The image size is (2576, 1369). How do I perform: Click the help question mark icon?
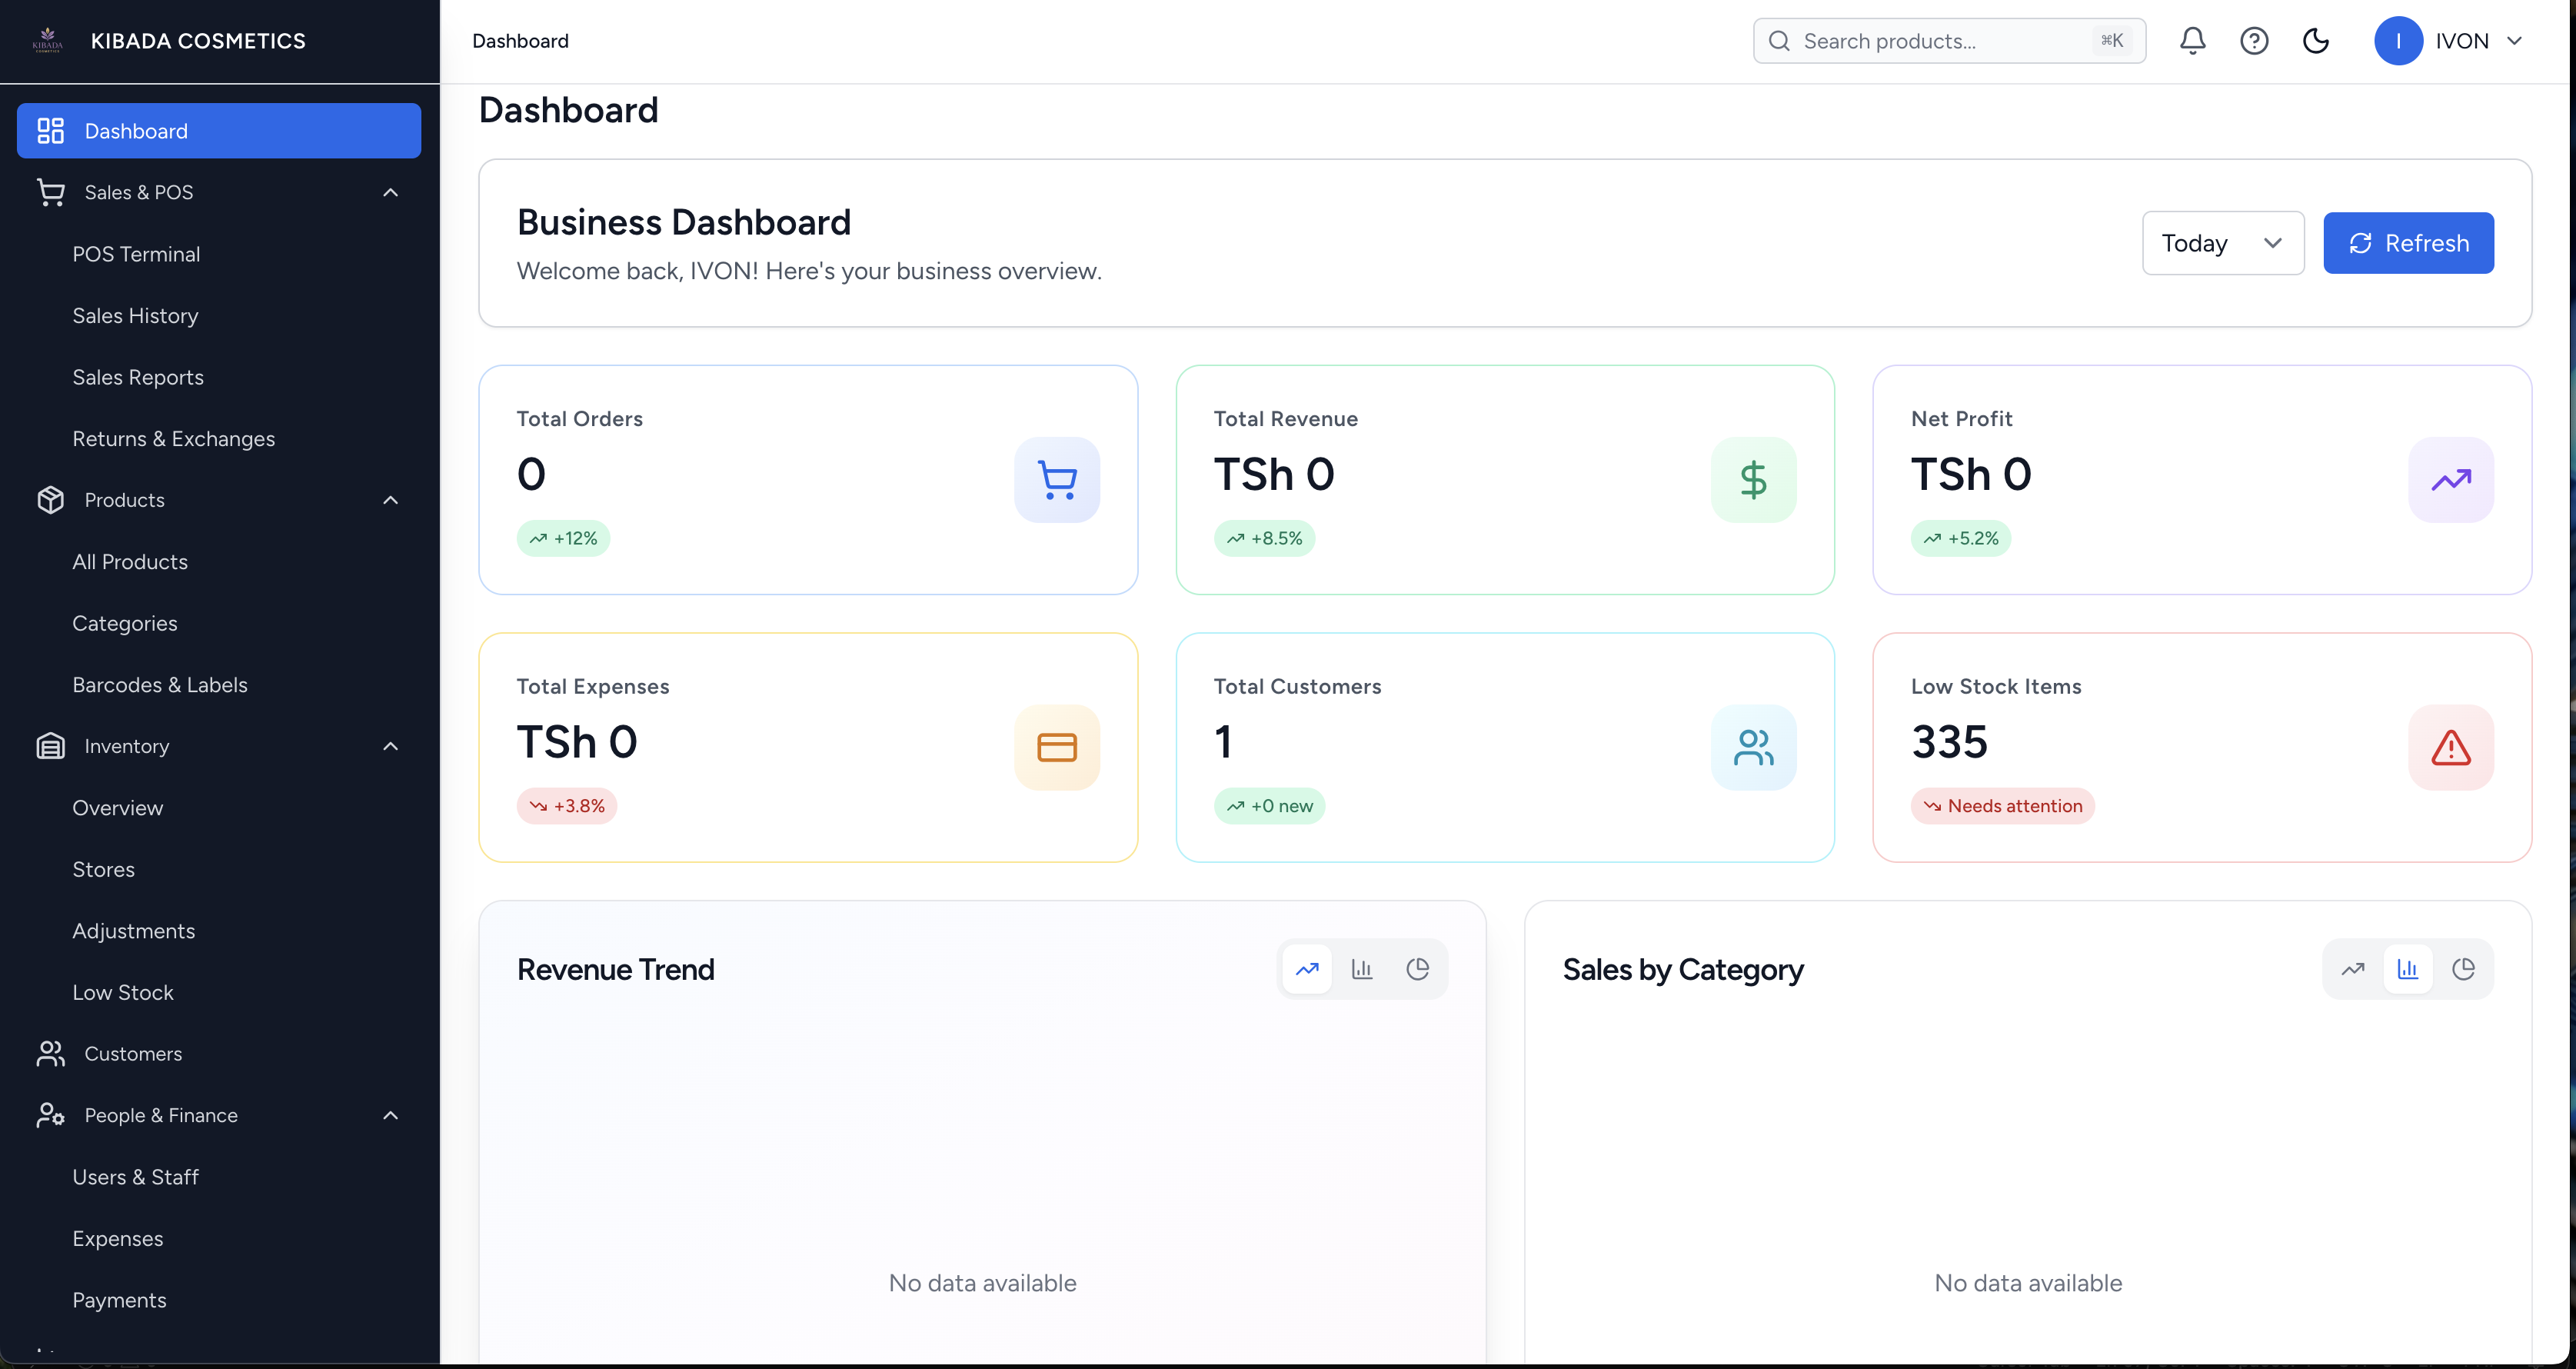[x=2254, y=41]
